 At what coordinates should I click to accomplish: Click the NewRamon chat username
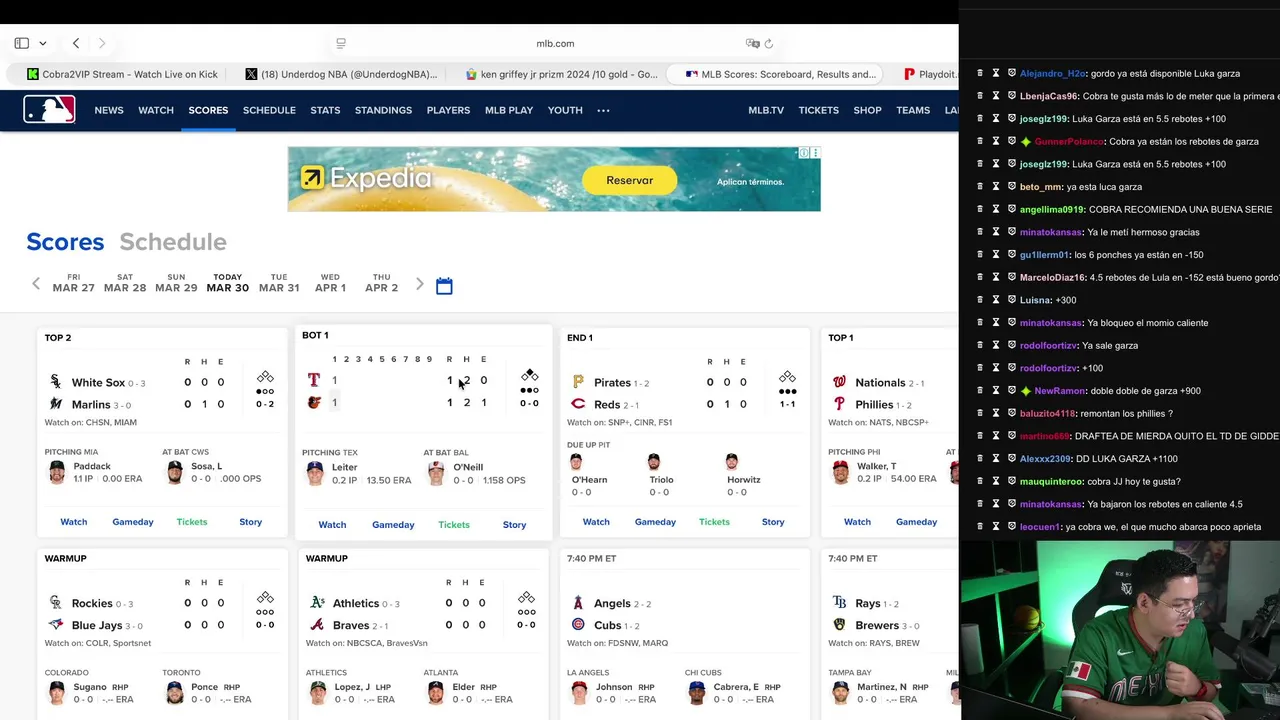point(1060,391)
